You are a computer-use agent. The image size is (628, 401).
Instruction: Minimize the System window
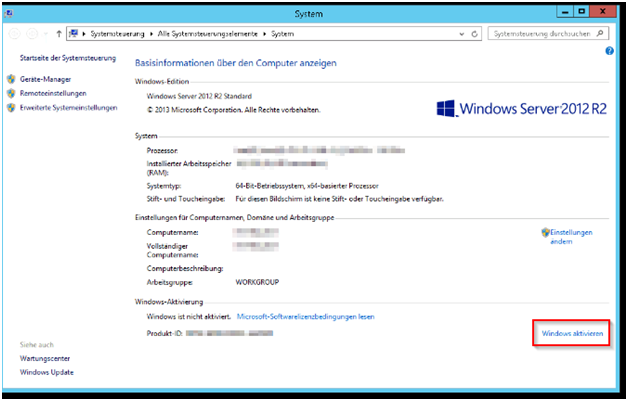pyautogui.click(x=565, y=12)
